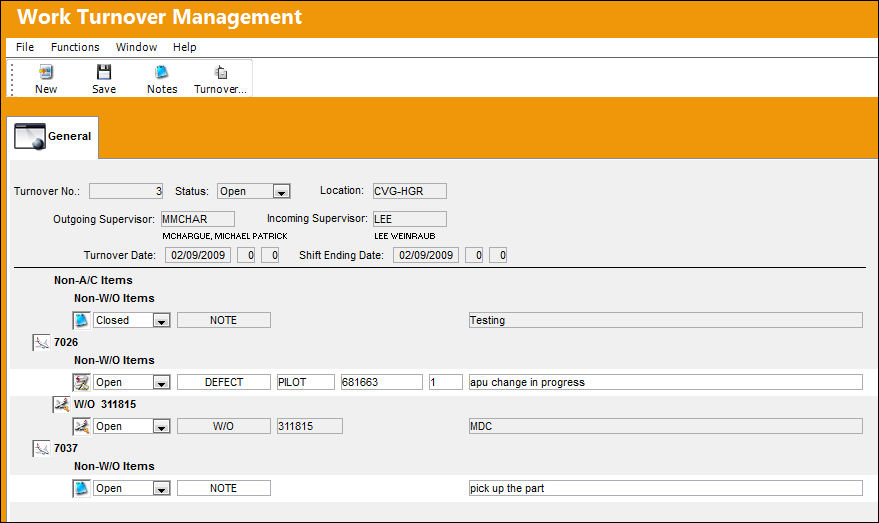Viewport: 879px width, 523px height.
Task: Open the Help menu
Action: tap(184, 47)
